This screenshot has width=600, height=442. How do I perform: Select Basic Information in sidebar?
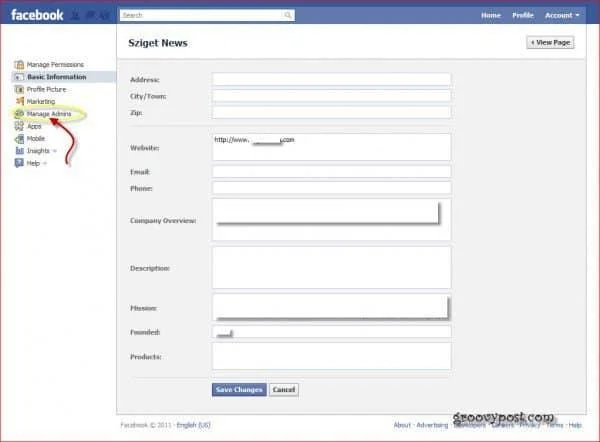click(57, 77)
